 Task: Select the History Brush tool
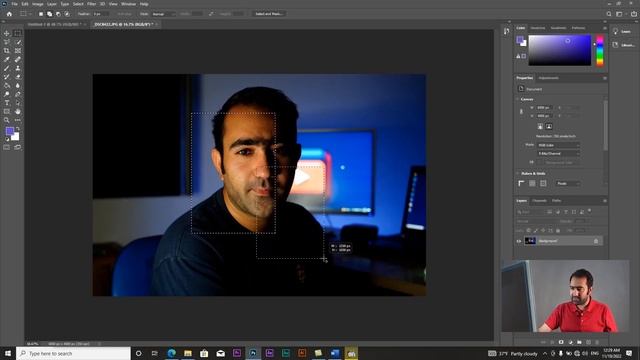[x=7, y=77]
